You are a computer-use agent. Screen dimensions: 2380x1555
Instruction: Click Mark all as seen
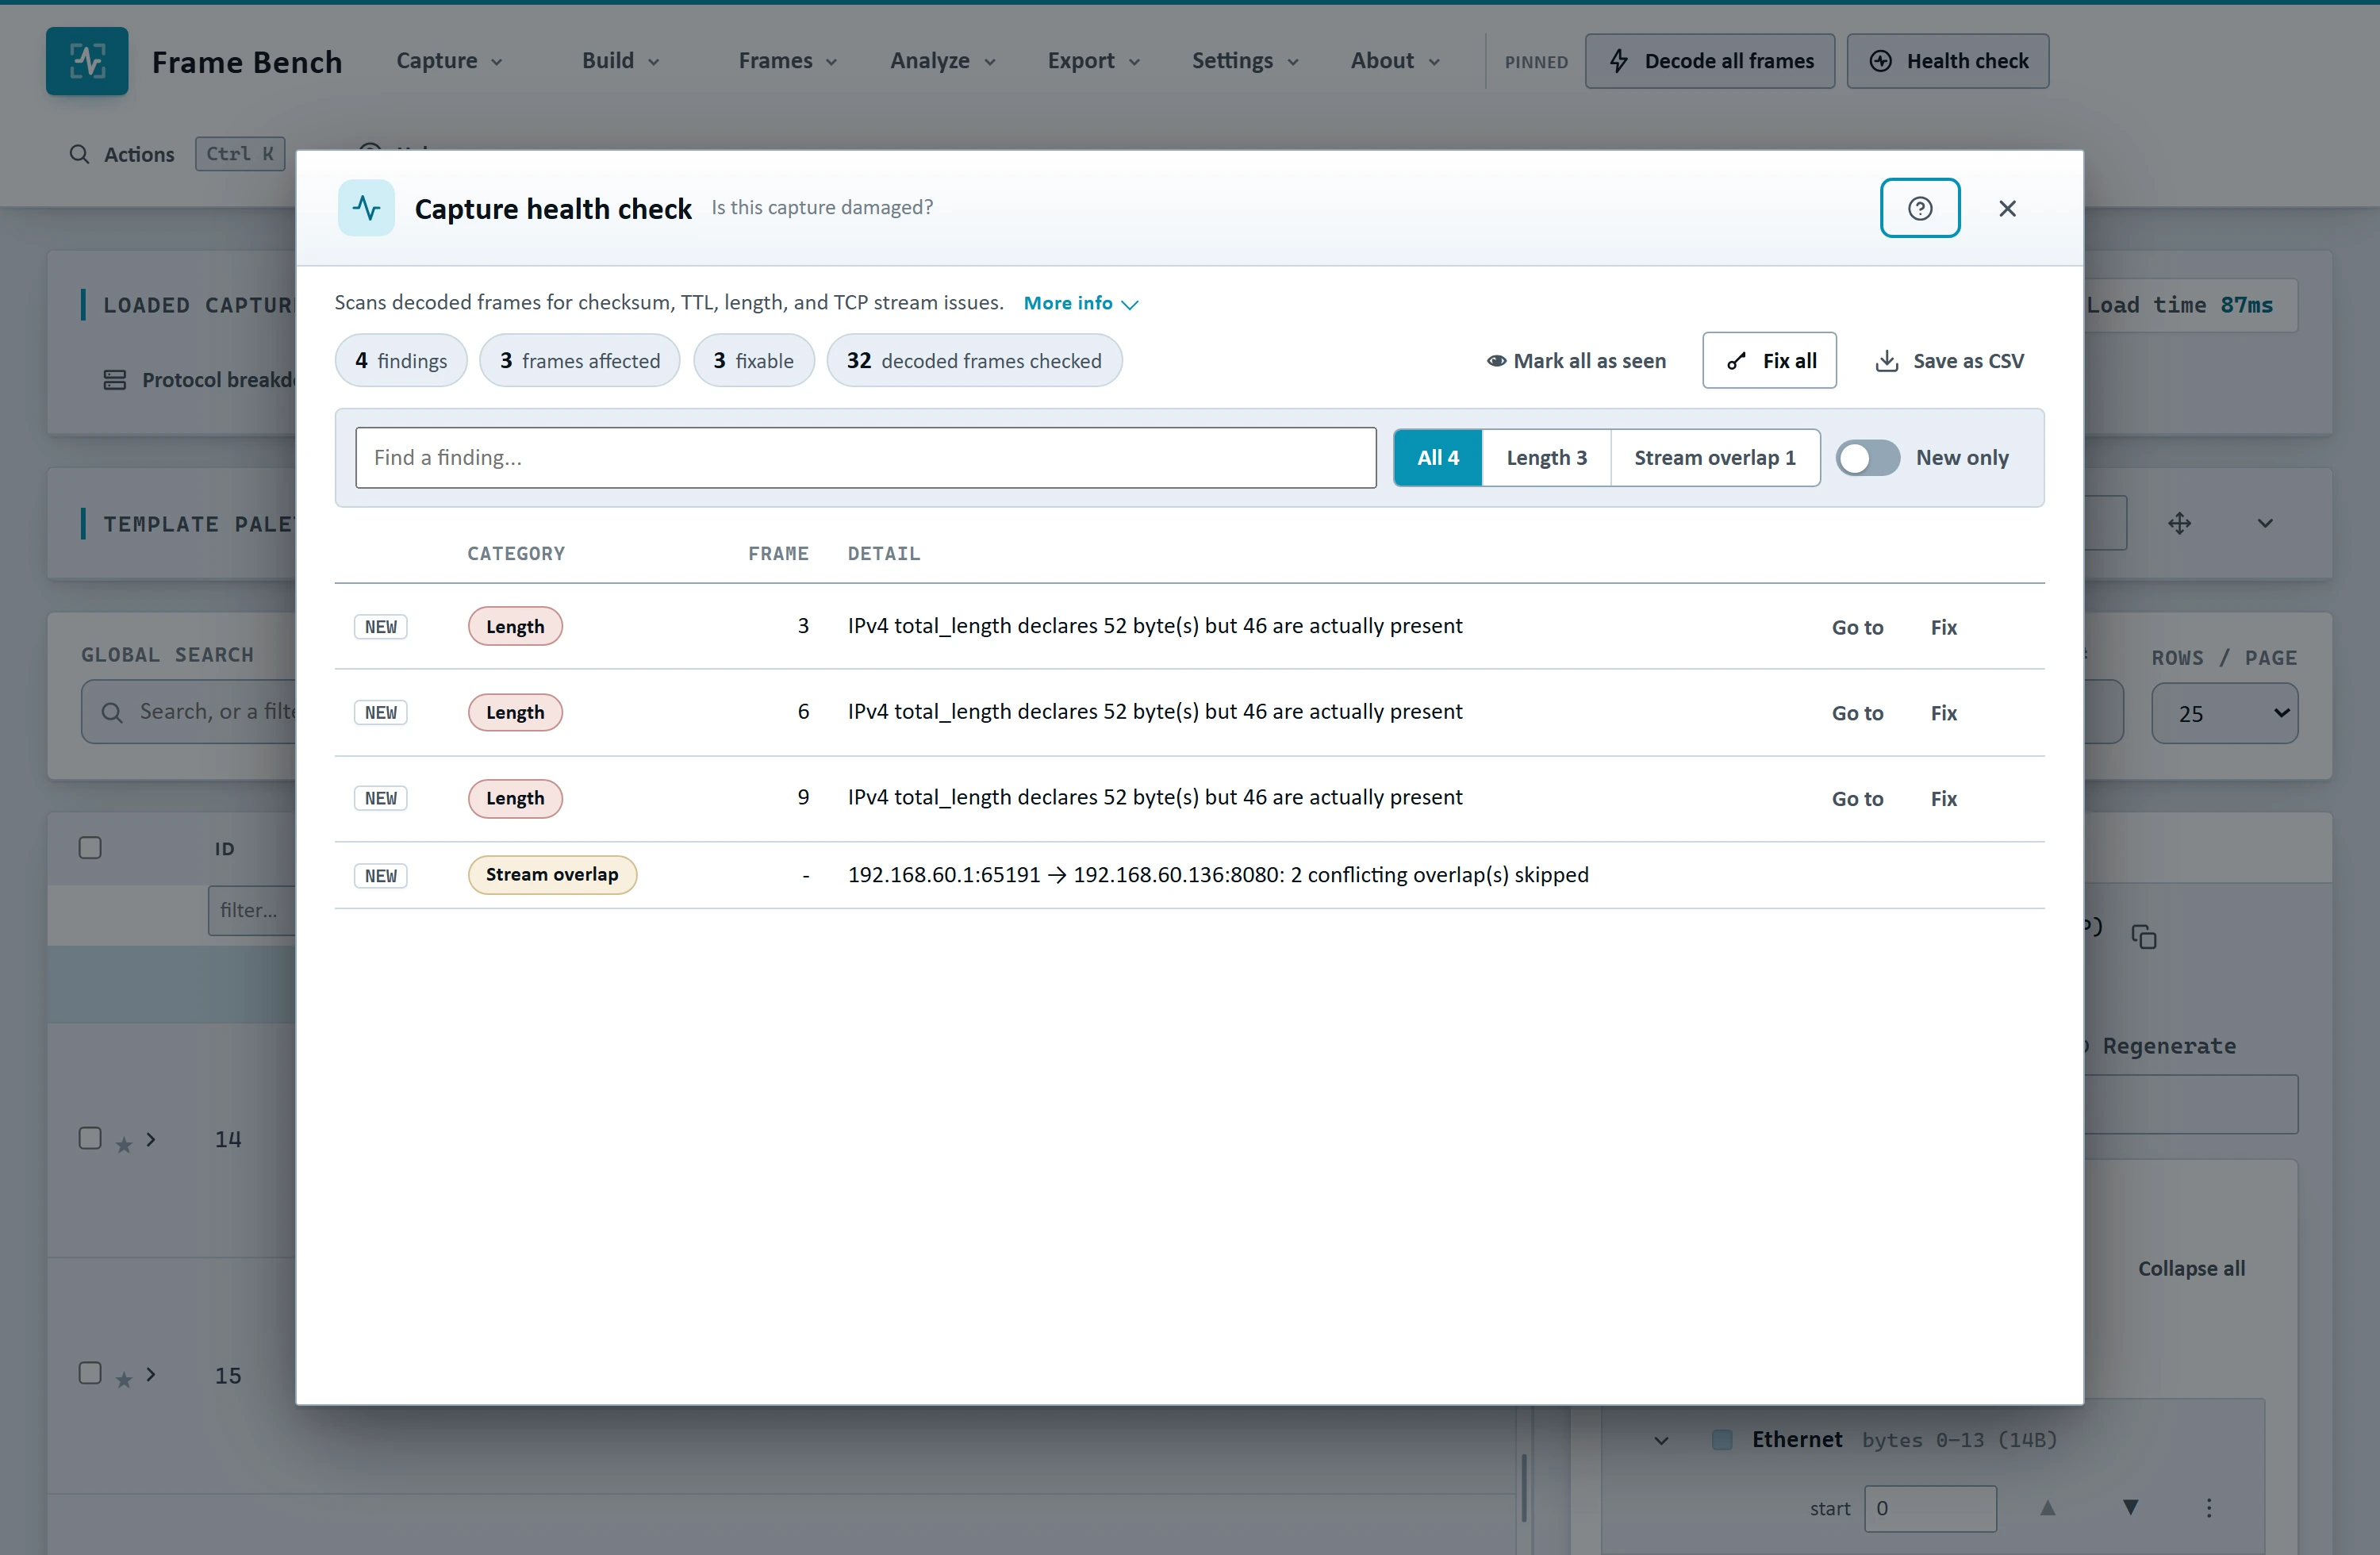tap(1576, 361)
